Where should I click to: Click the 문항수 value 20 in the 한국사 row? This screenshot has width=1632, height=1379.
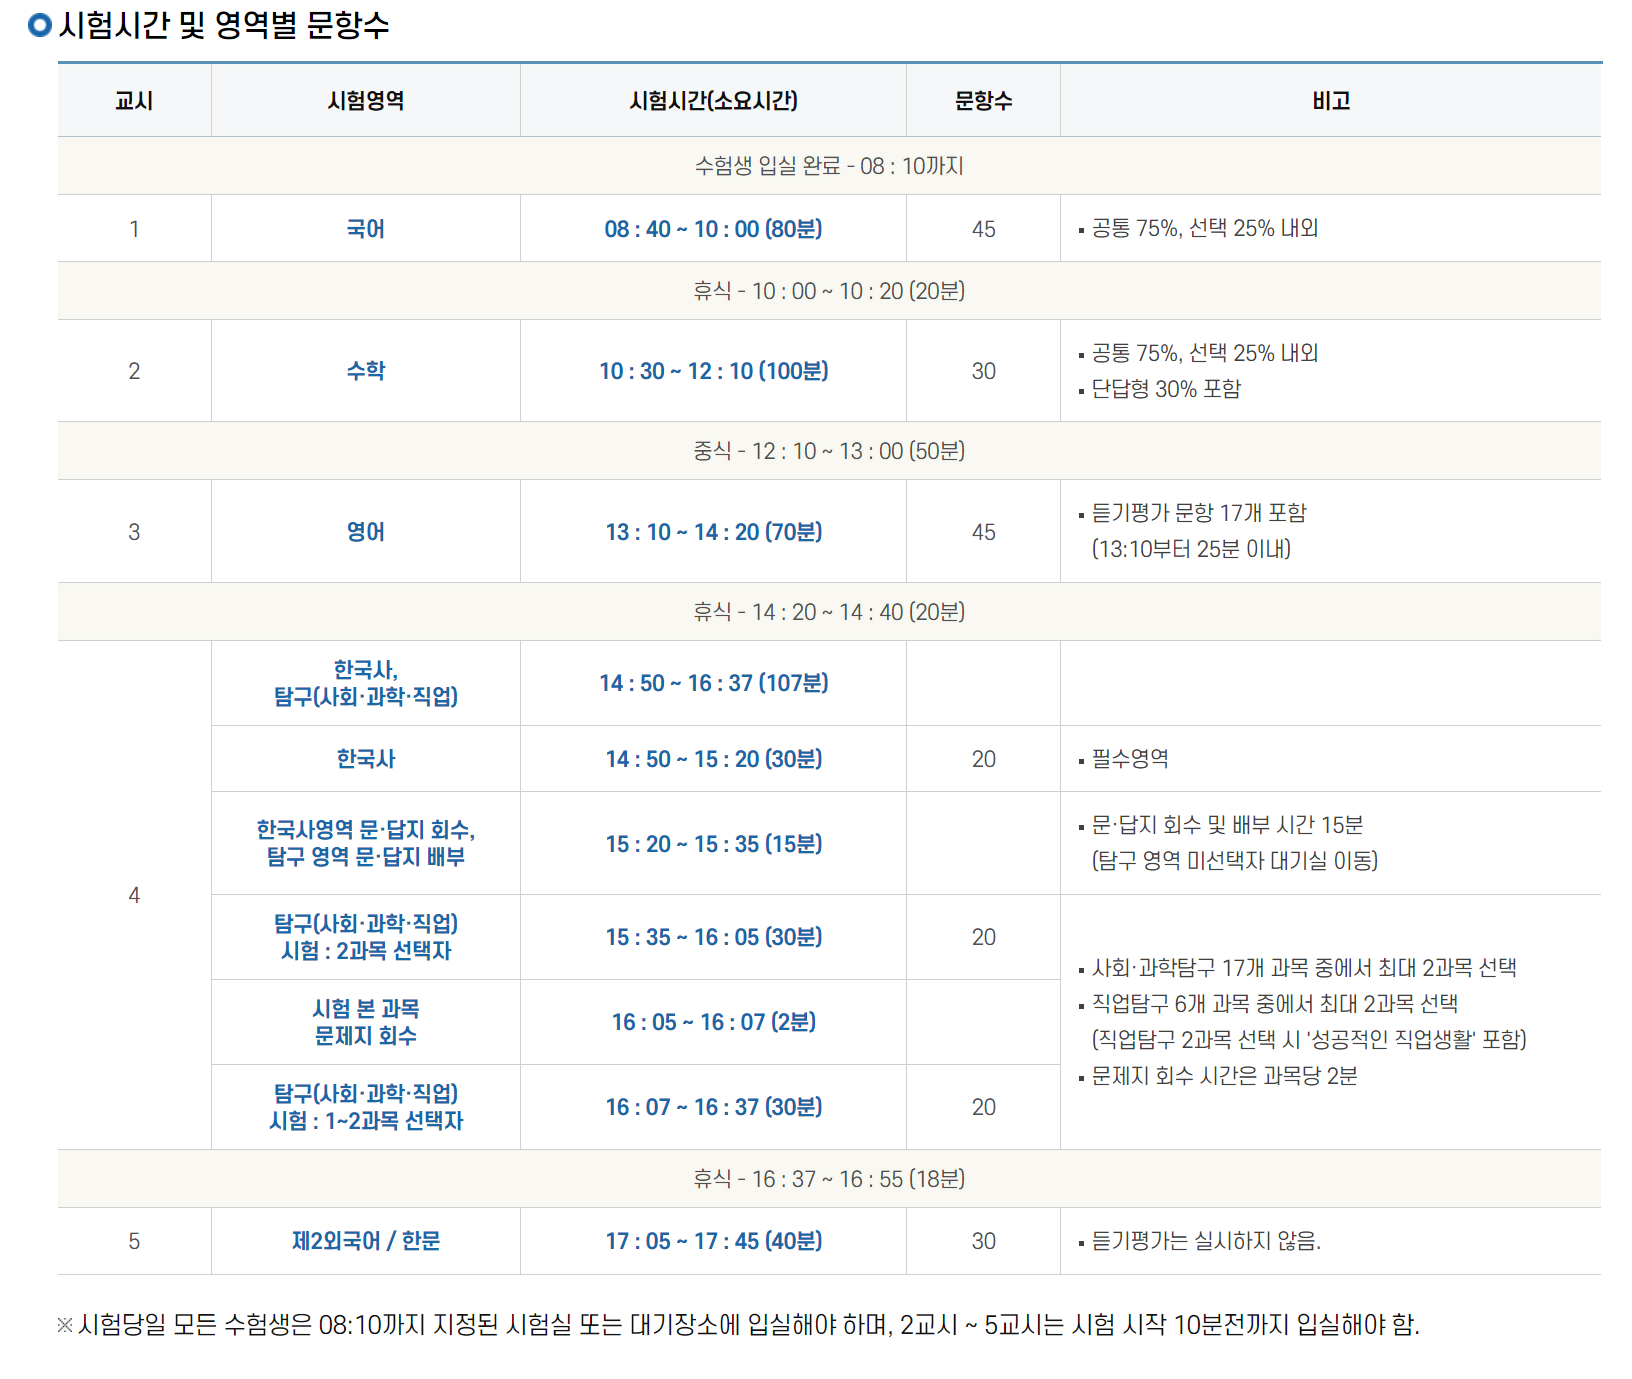point(983,759)
